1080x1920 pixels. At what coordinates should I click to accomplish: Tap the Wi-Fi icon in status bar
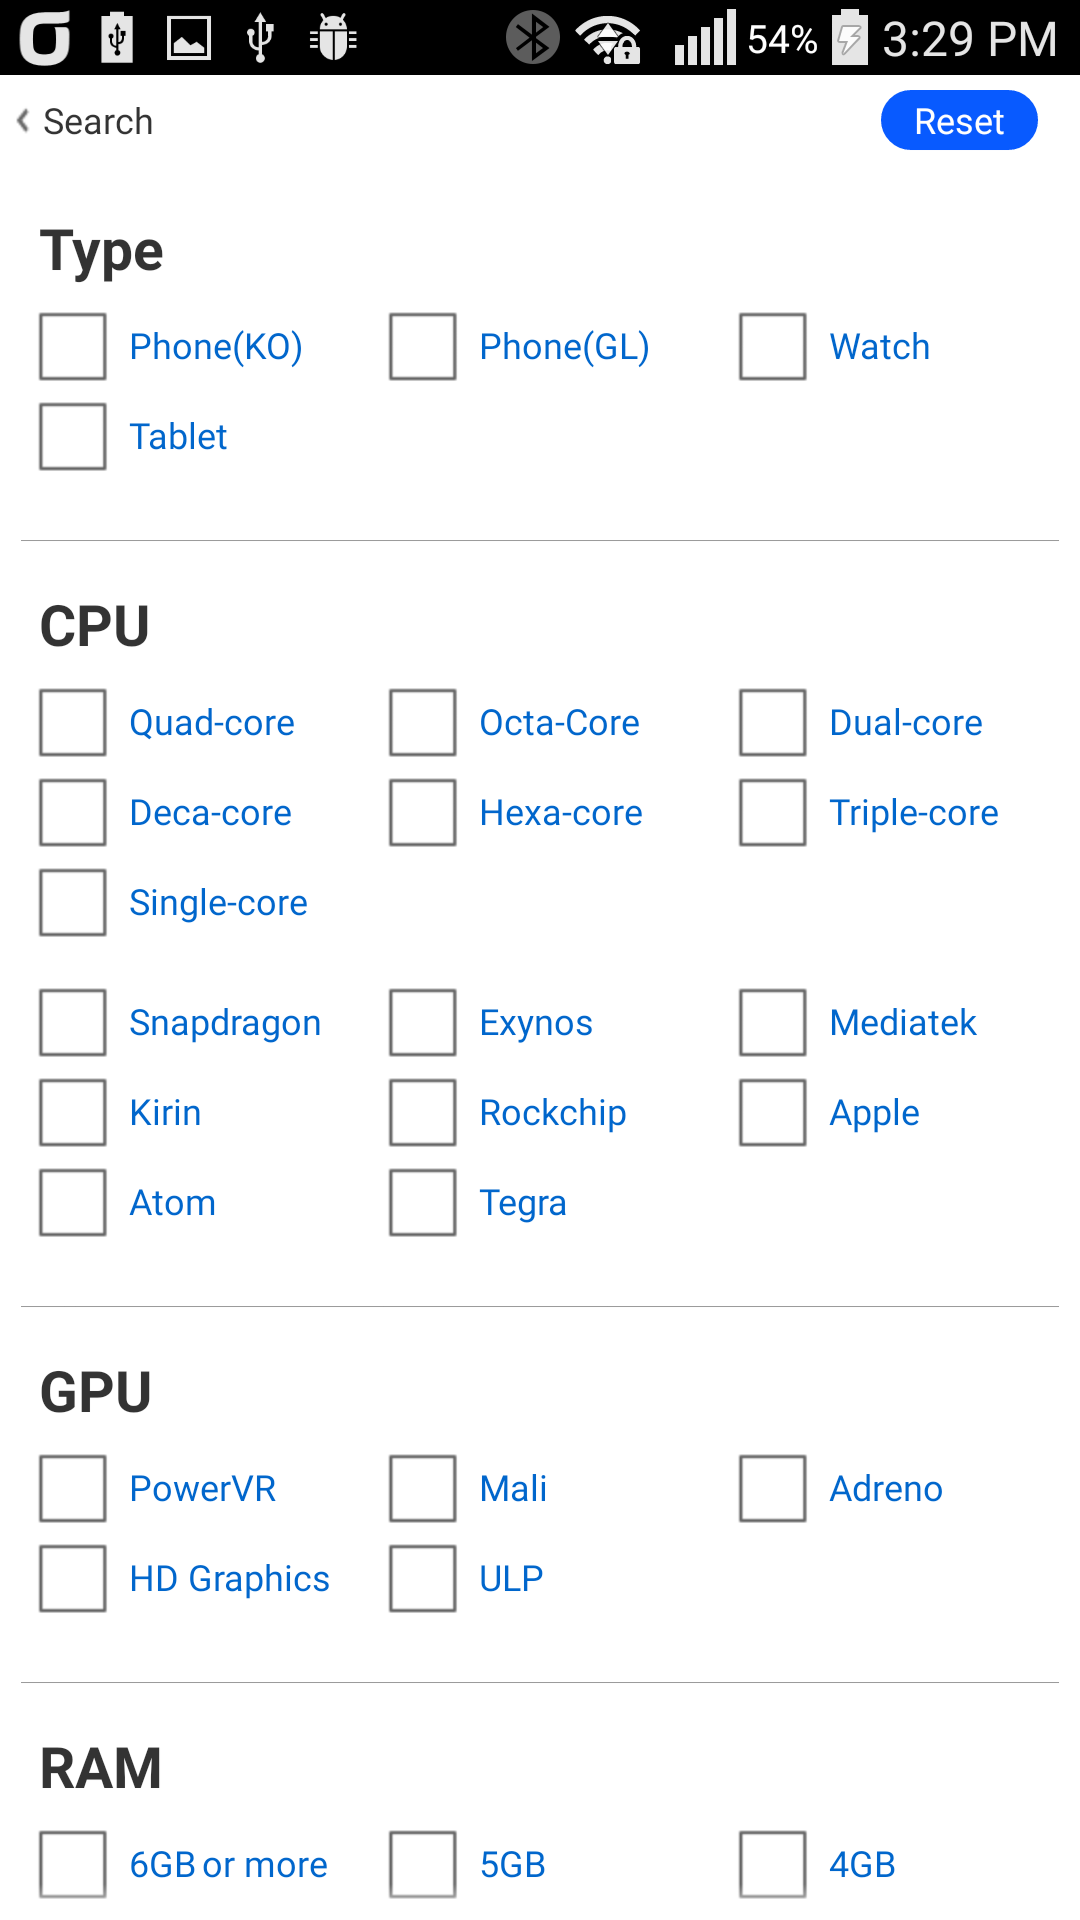pyautogui.click(x=607, y=40)
